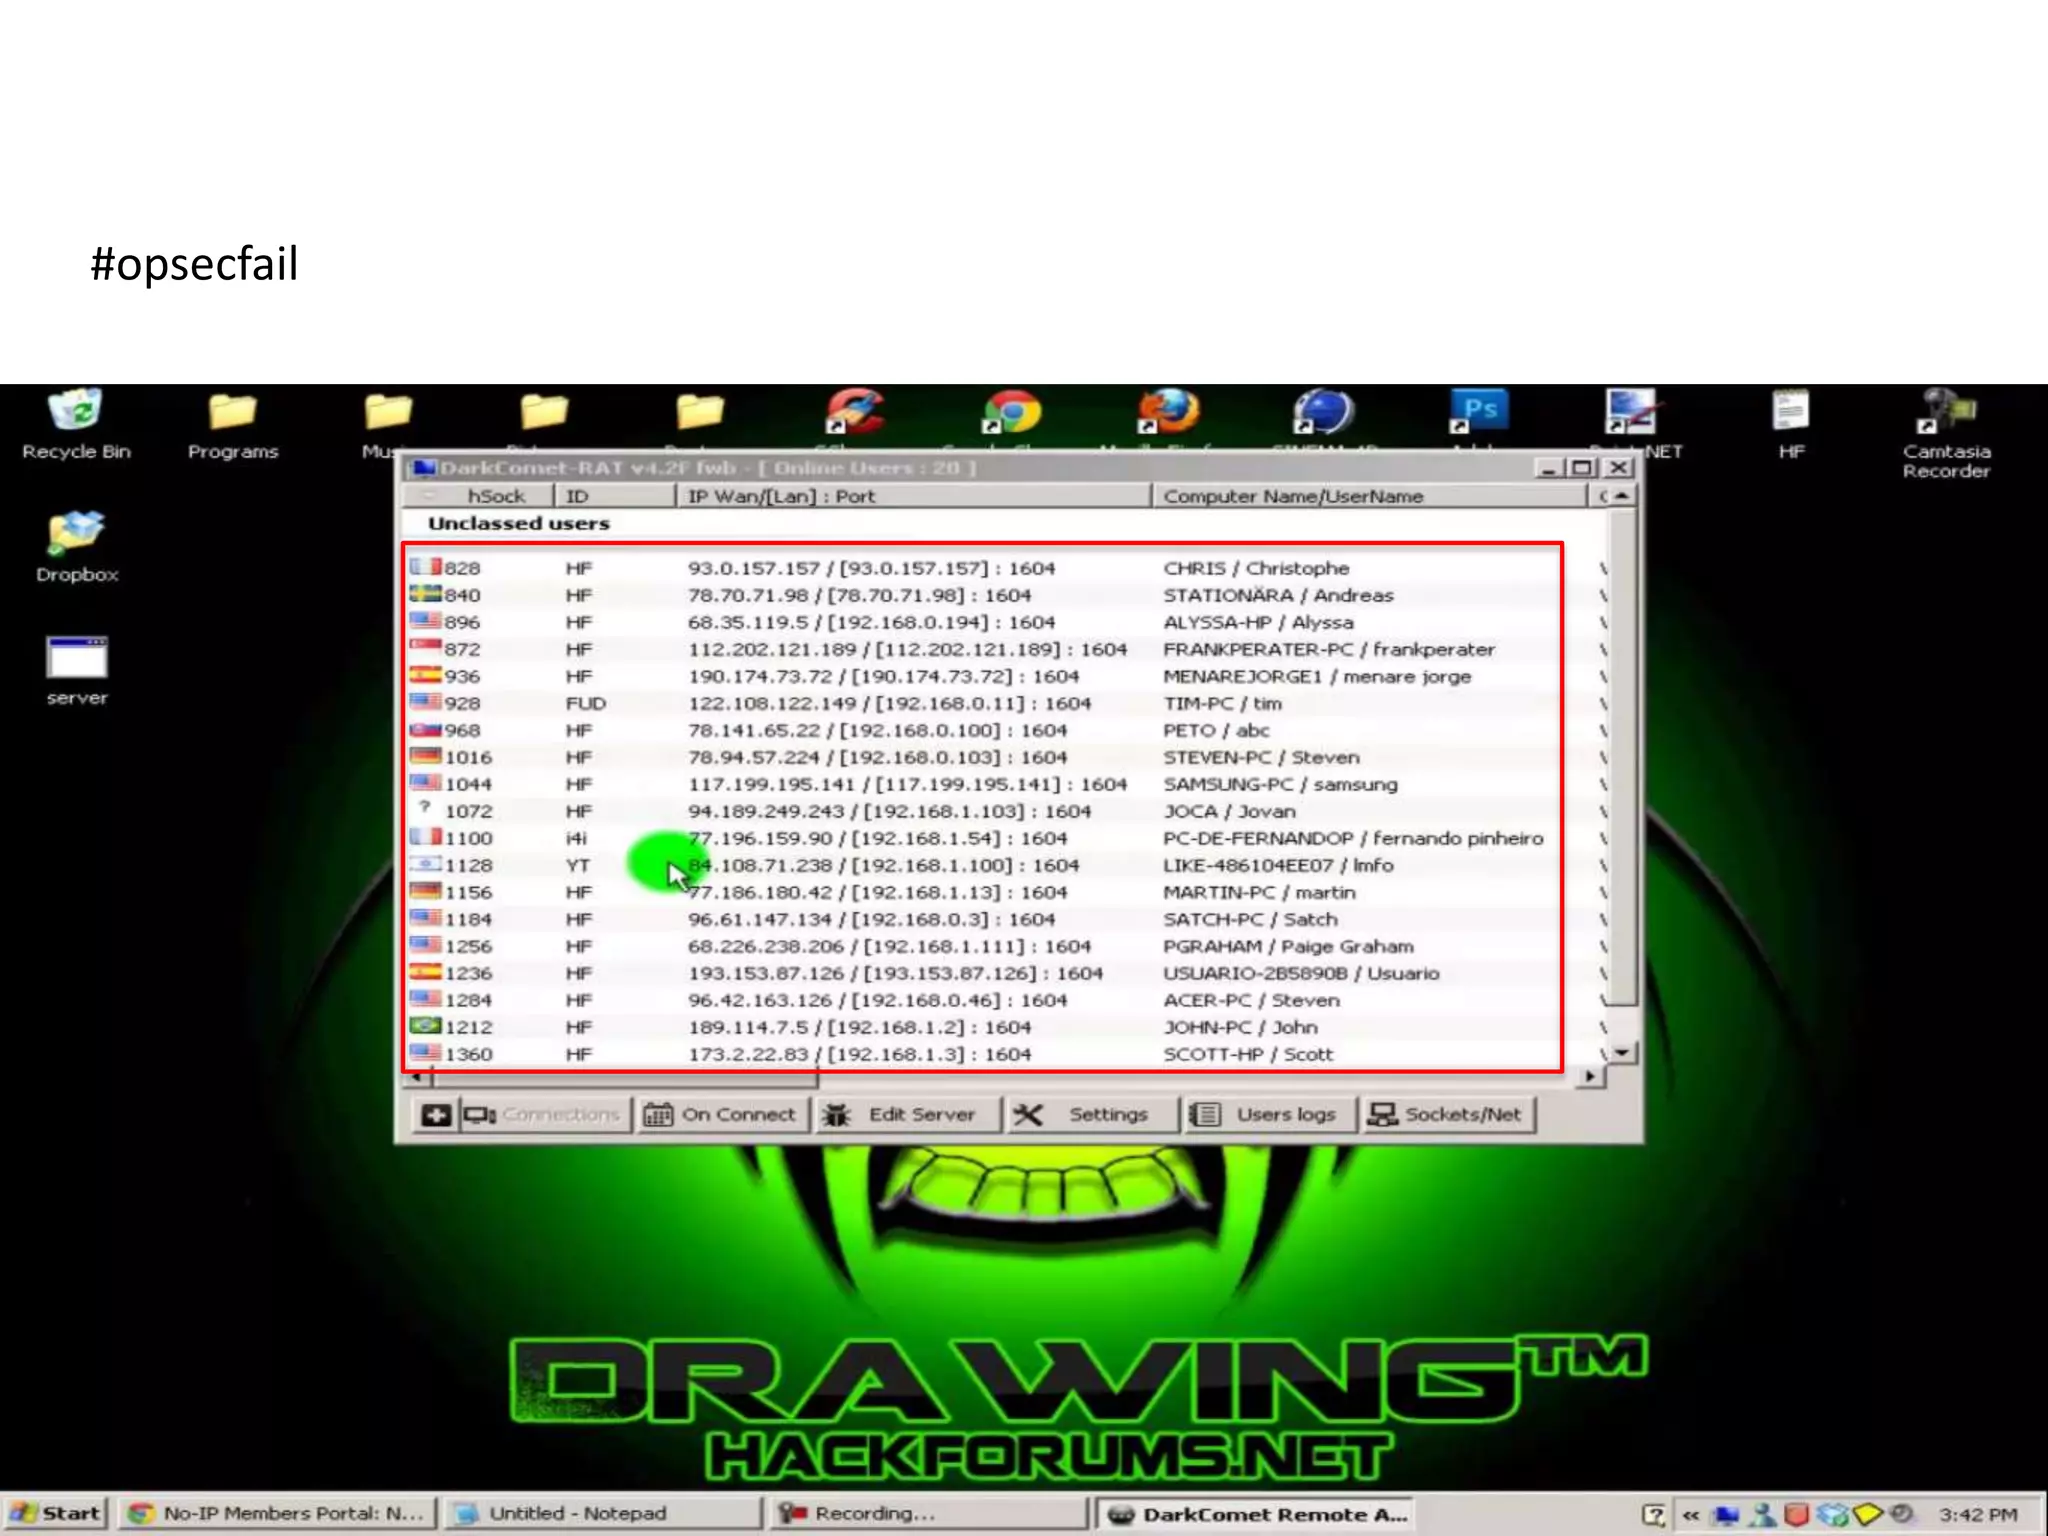2048x1536 pixels.
Task: Sort by the hSock column header
Action: [x=478, y=496]
